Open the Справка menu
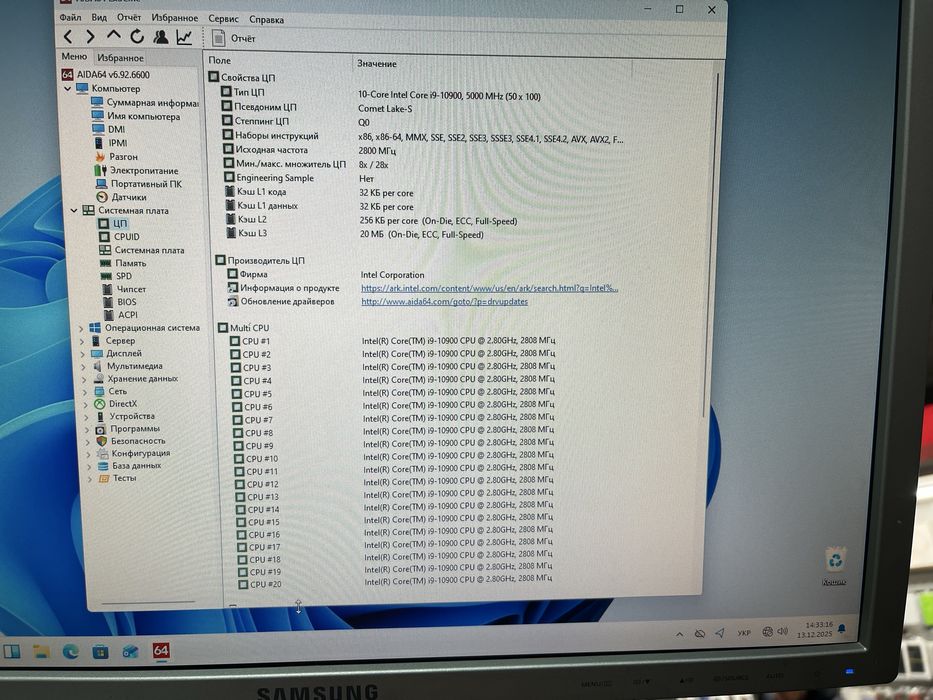 coord(267,19)
